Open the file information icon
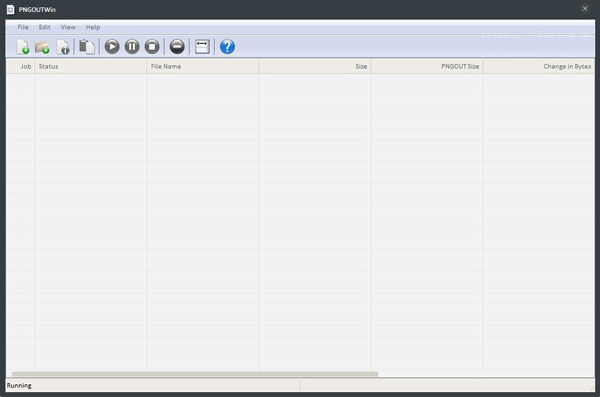This screenshot has width=600, height=397. click(x=63, y=47)
